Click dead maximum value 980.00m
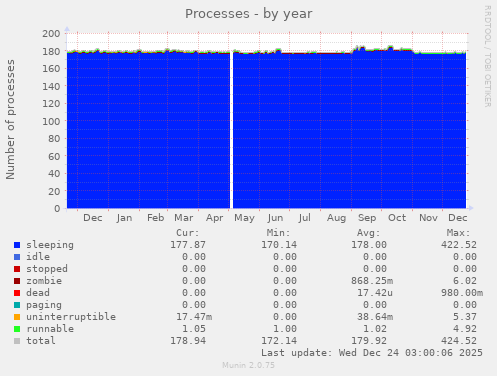The image size is (497, 376). coord(462,293)
